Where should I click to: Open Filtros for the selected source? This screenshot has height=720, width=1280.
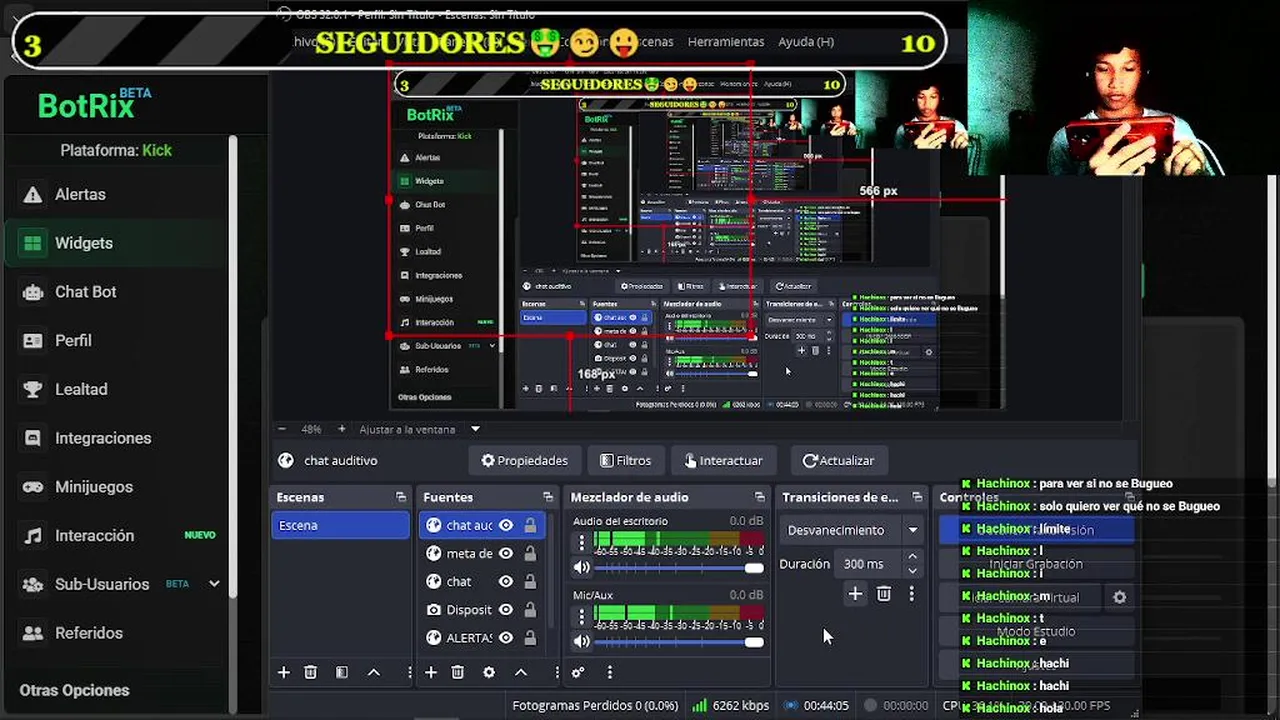pyautogui.click(x=625, y=461)
